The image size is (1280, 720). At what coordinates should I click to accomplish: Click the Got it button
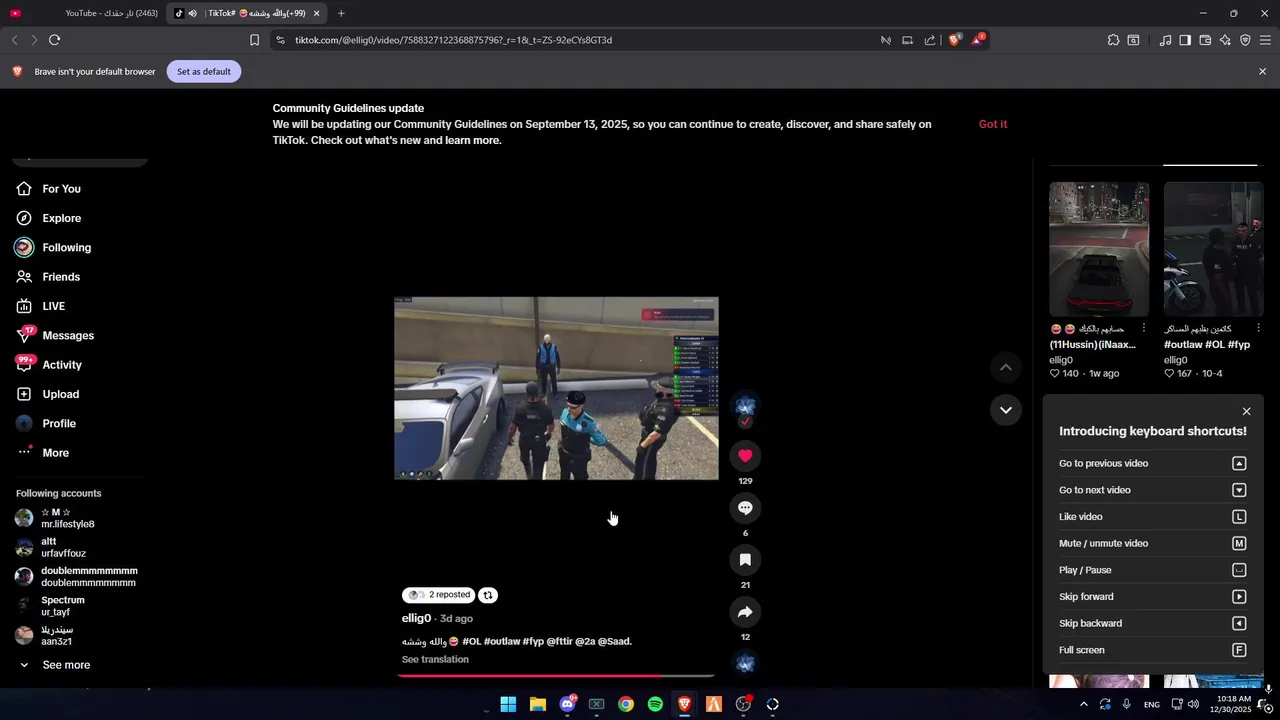point(993,124)
